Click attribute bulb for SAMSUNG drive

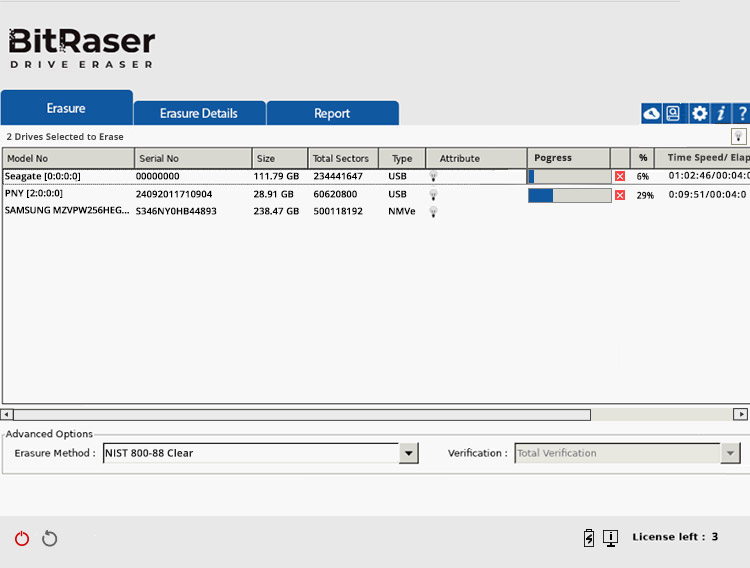pos(433,212)
